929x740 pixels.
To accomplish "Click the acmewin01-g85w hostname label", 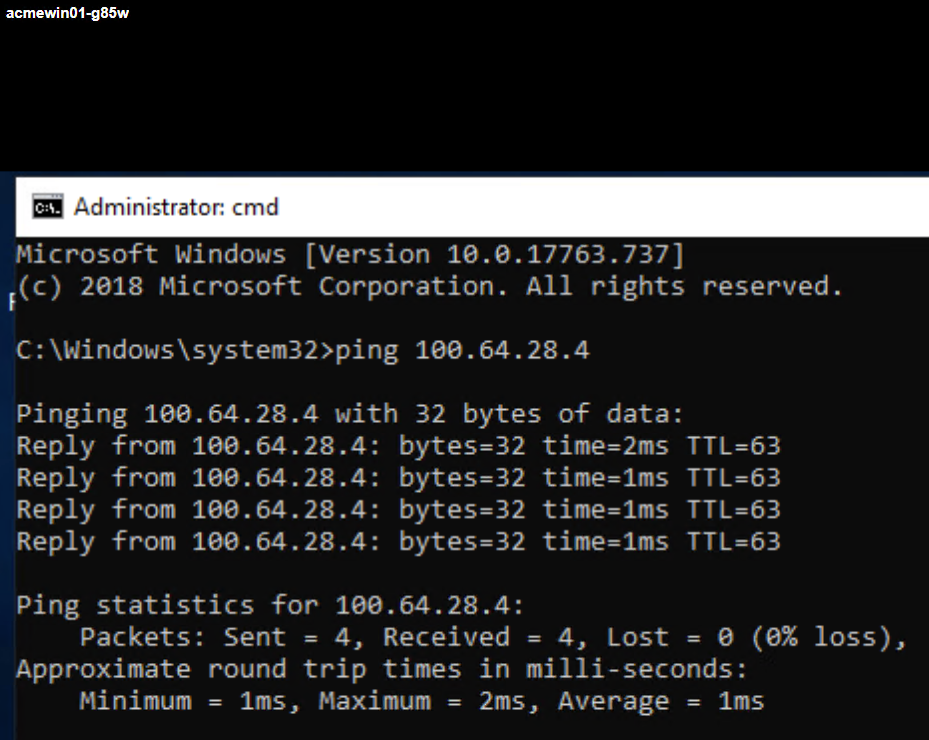I will [67, 13].
